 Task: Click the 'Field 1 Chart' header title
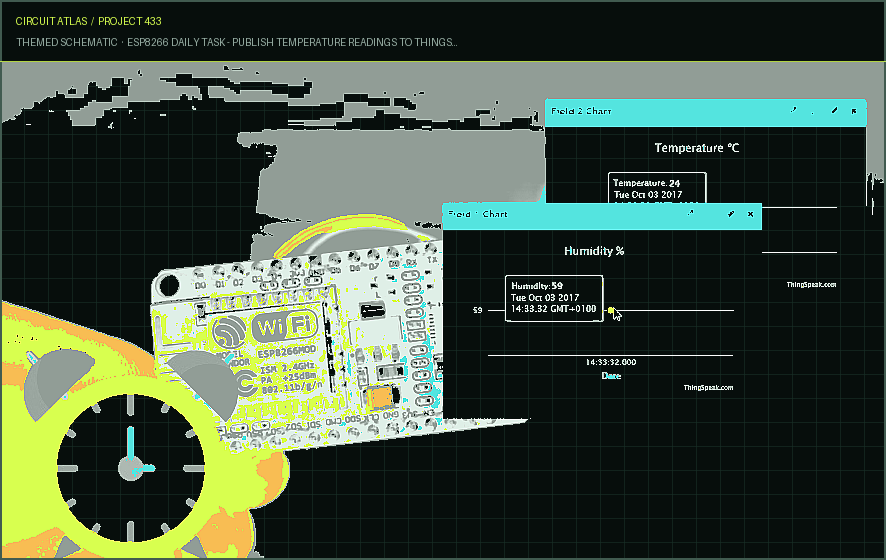pyautogui.click(x=477, y=214)
